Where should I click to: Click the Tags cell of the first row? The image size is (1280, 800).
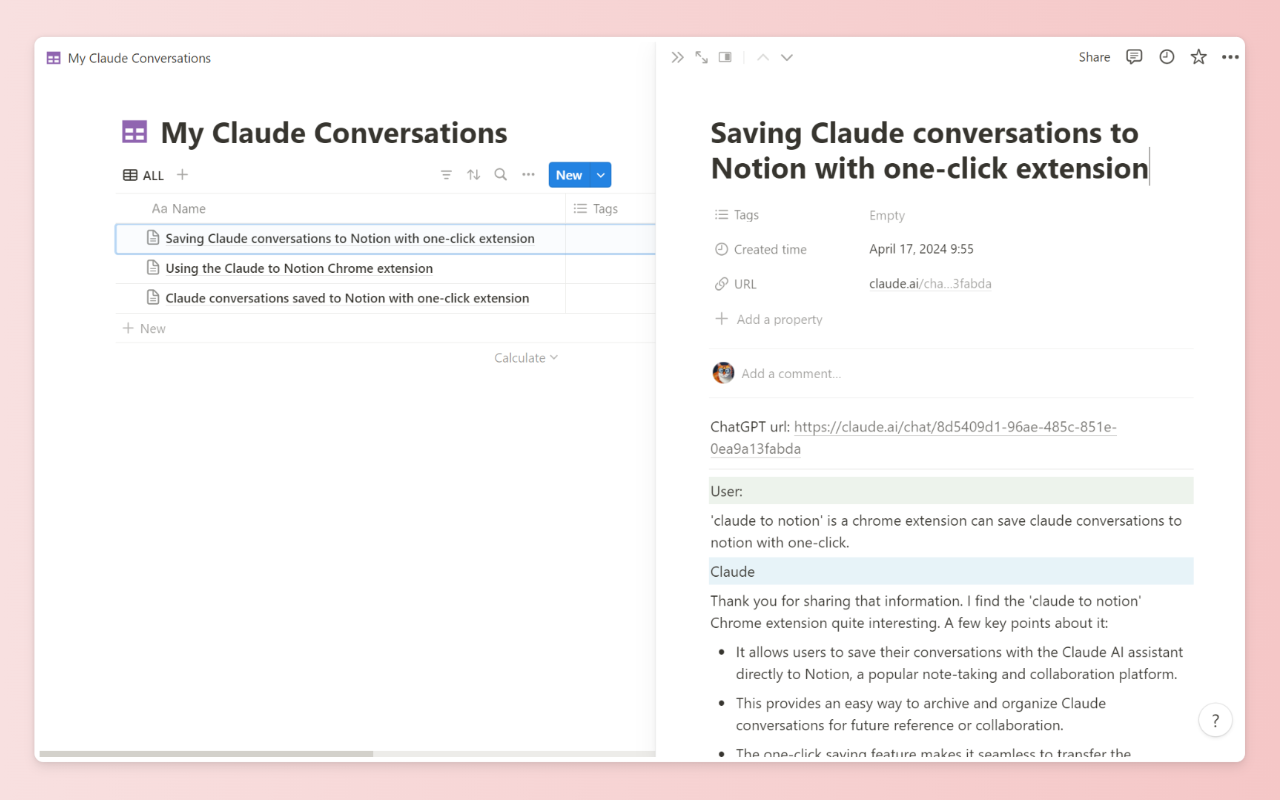click(x=610, y=238)
